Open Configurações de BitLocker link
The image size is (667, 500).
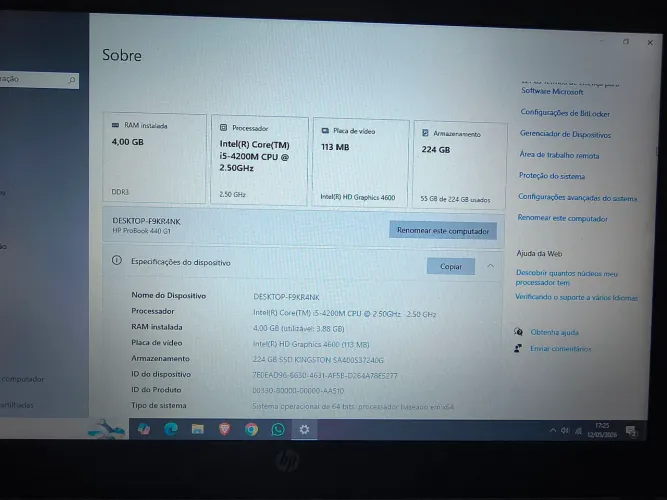565,113
